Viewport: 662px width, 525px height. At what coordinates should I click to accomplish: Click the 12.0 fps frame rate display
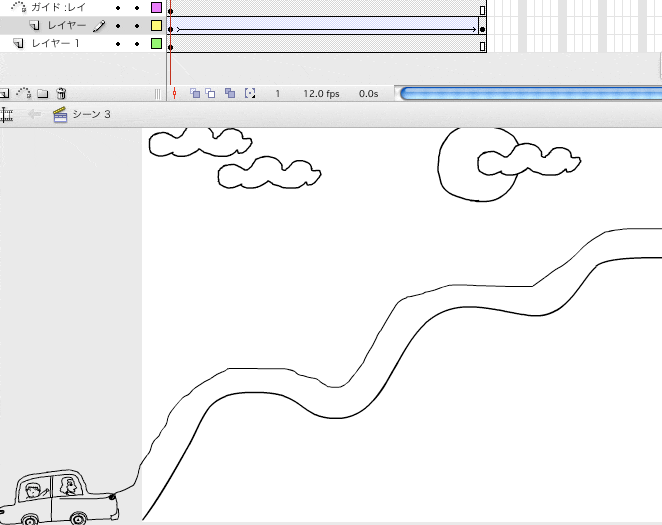321,94
